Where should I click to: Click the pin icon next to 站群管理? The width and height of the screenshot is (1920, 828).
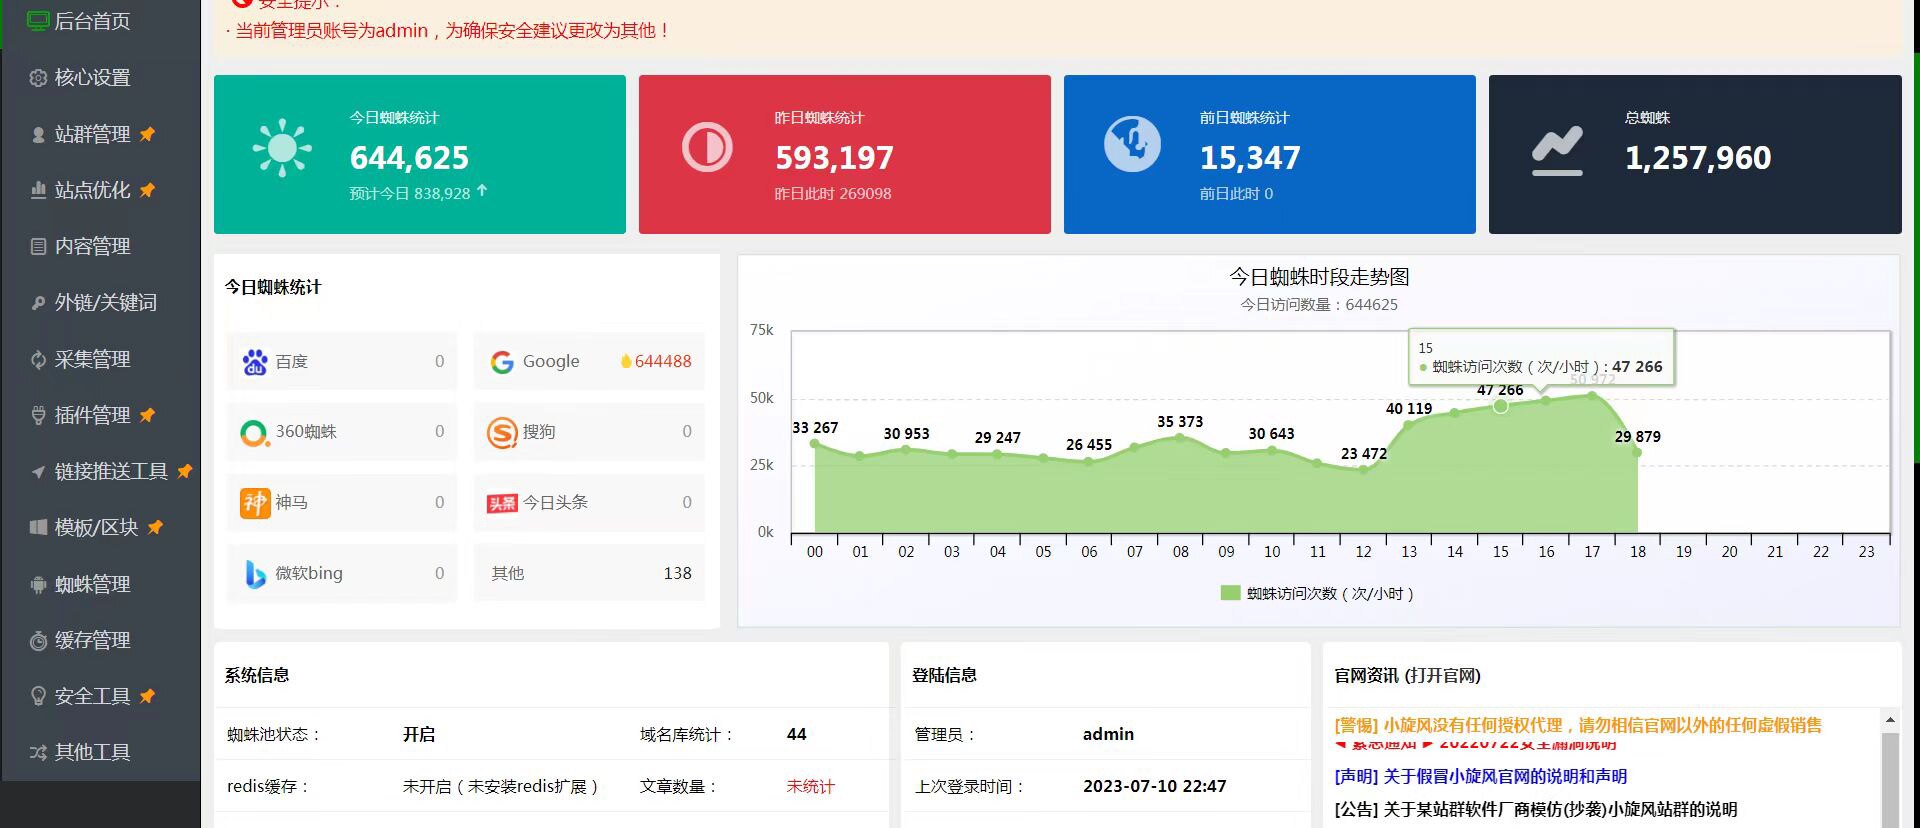coord(147,134)
